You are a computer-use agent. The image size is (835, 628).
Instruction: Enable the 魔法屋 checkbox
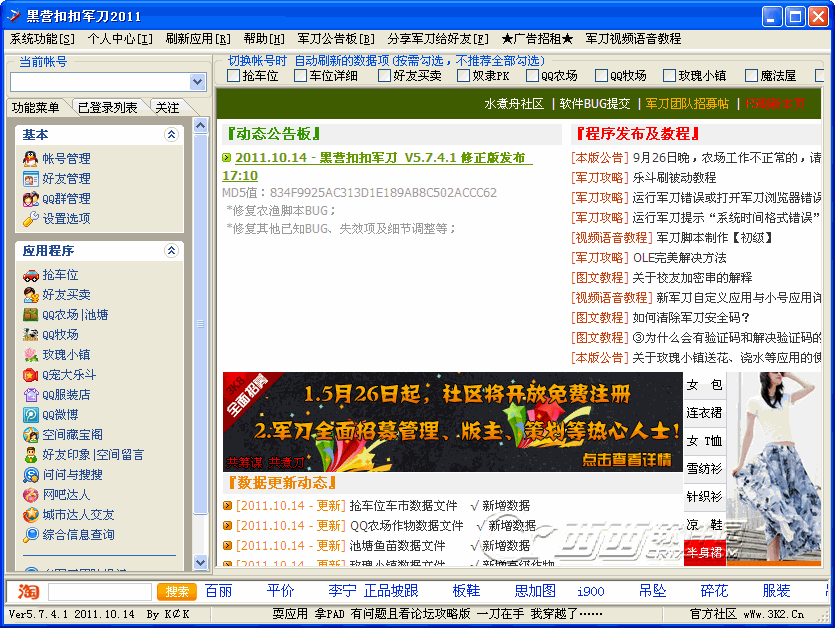pyautogui.click(x=751, y=76)
